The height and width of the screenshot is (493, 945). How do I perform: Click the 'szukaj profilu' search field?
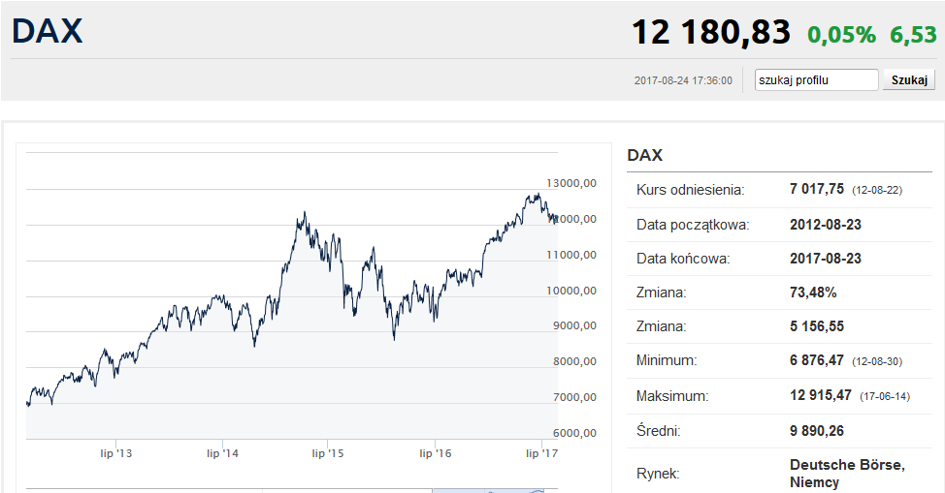click(816, 80)
